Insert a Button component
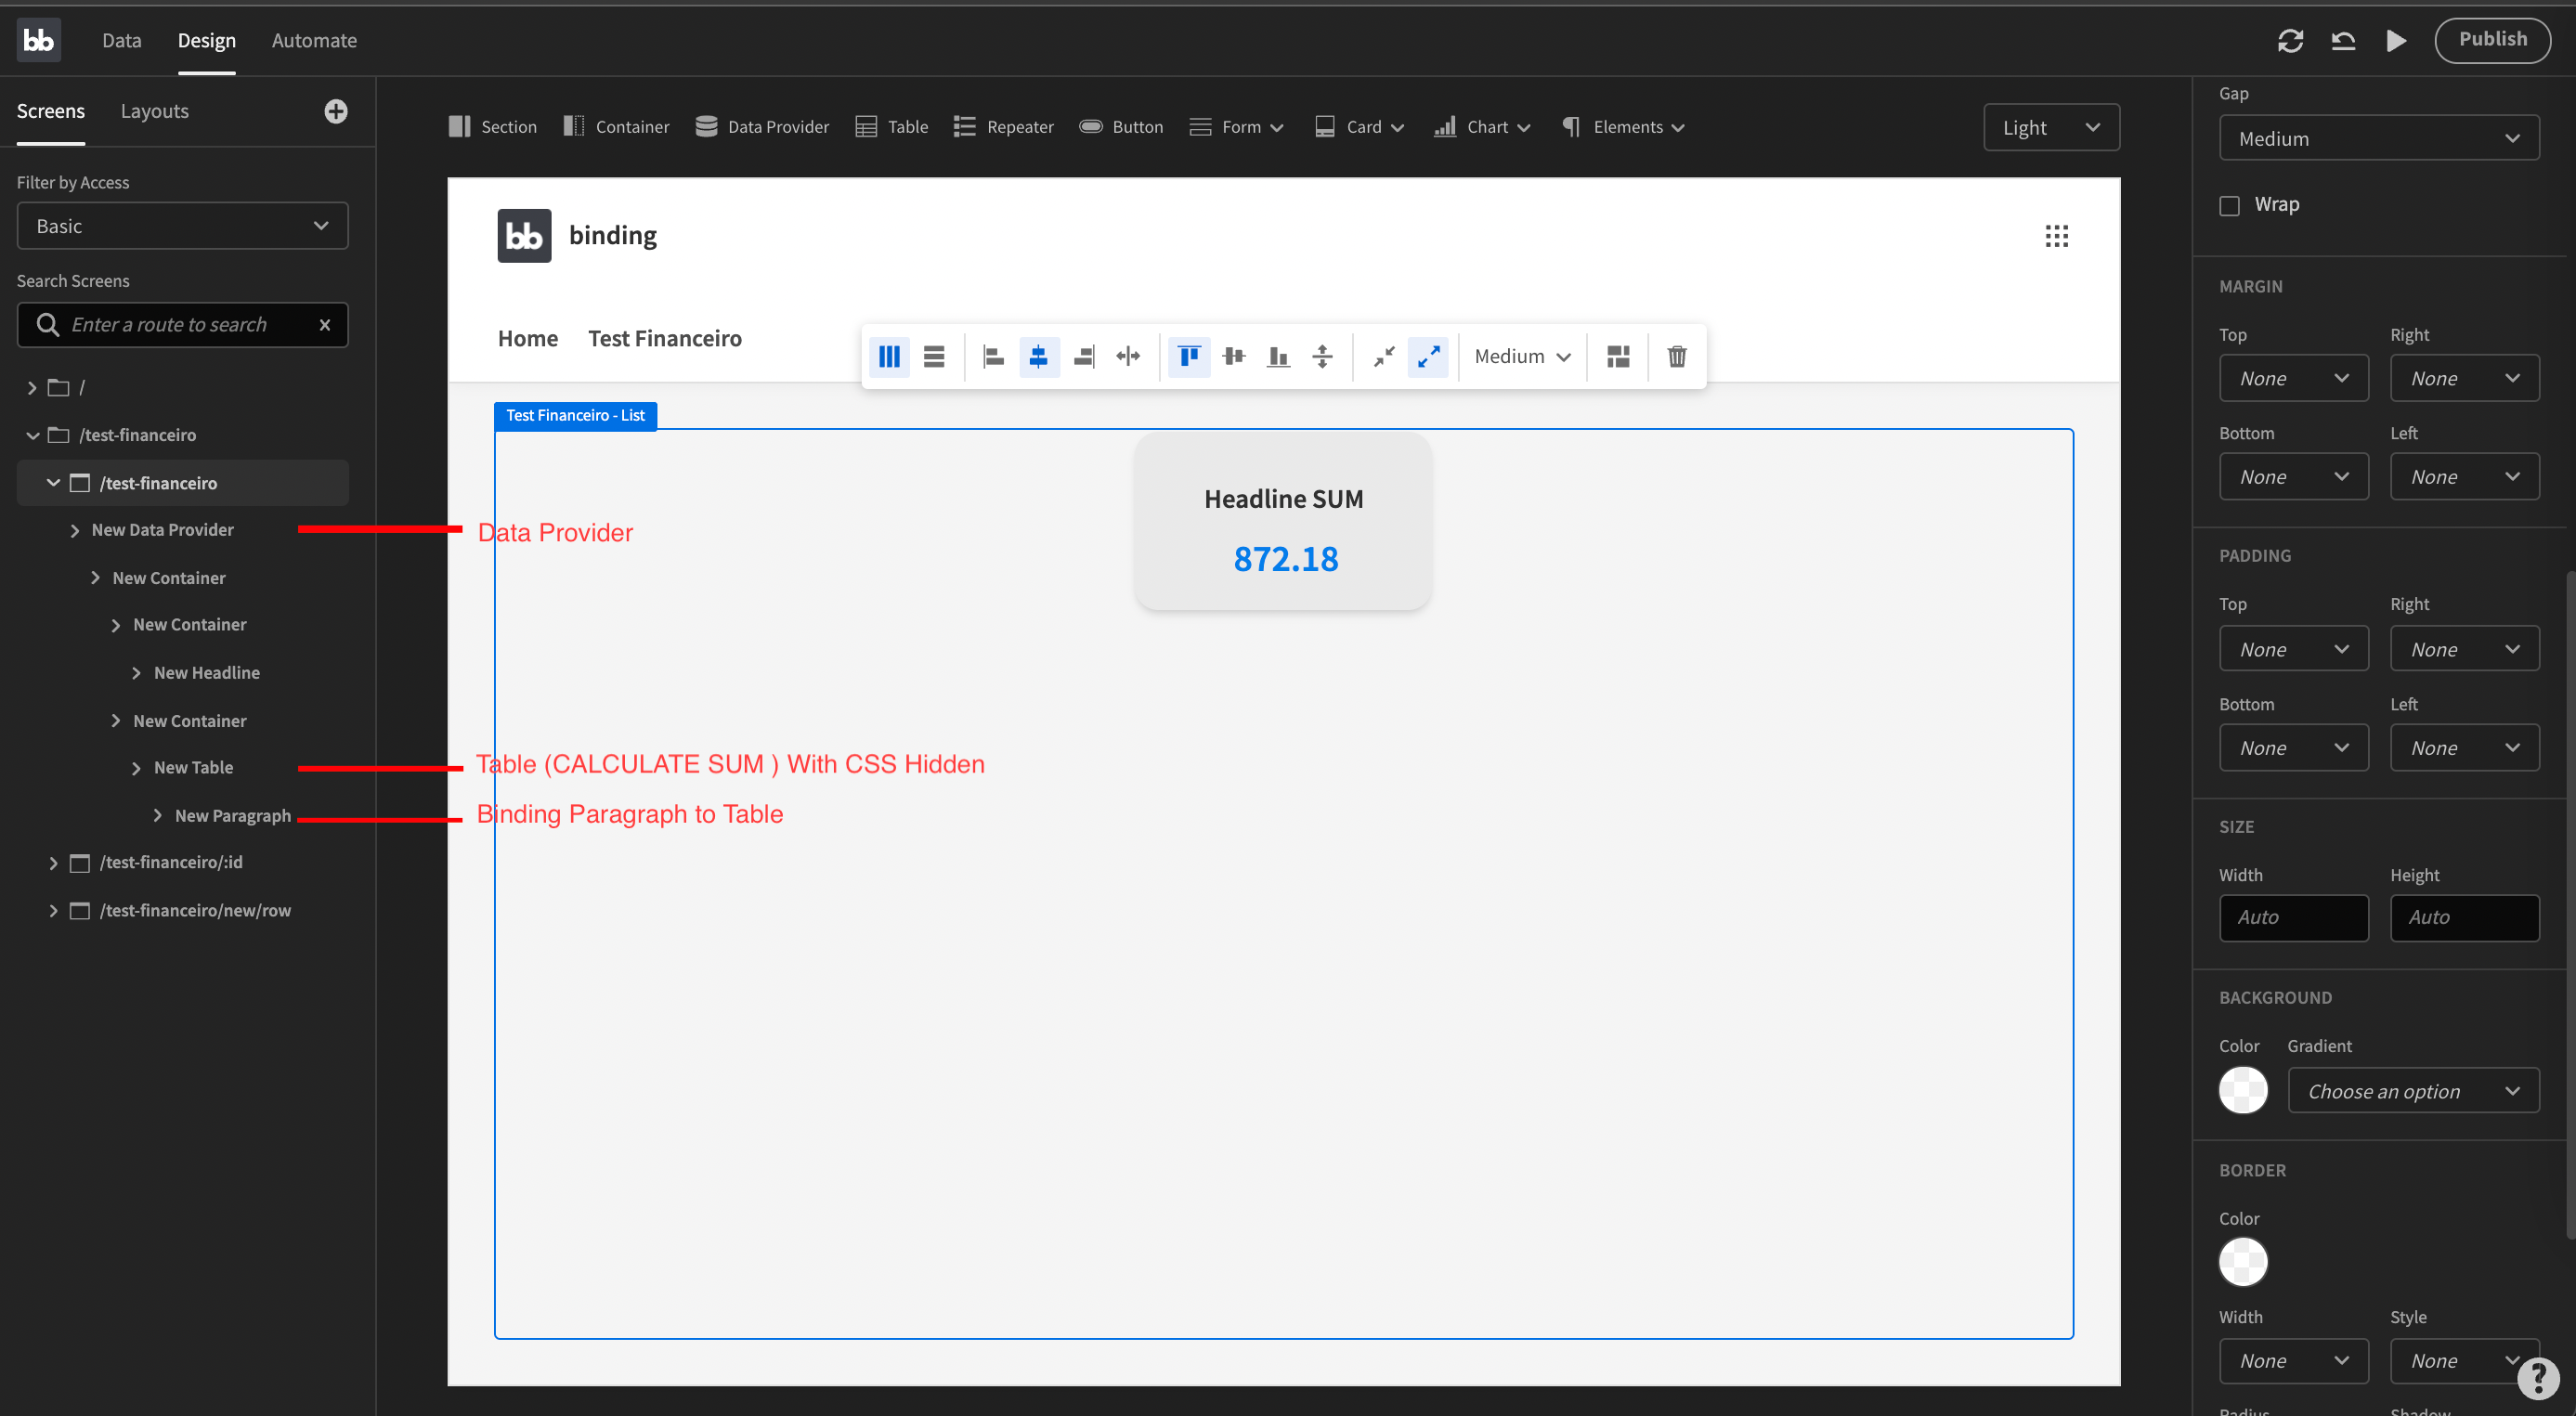This screenshot has height=1416, width=2576. pyautogui.click(x=1121, y=126)
